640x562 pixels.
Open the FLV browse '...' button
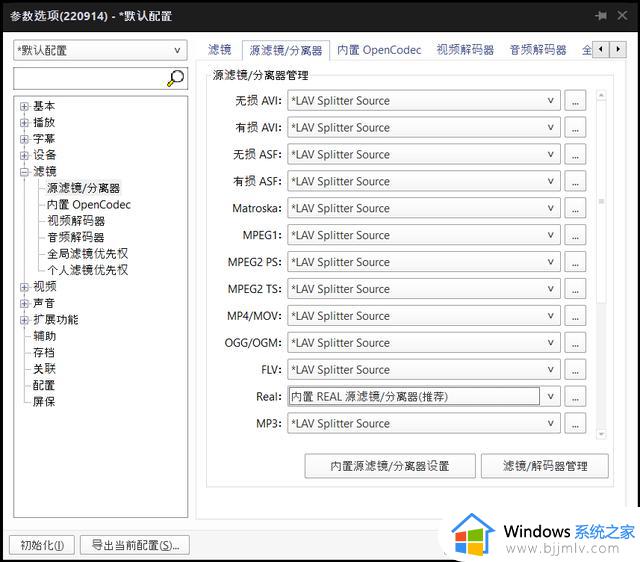pos(575,370)
